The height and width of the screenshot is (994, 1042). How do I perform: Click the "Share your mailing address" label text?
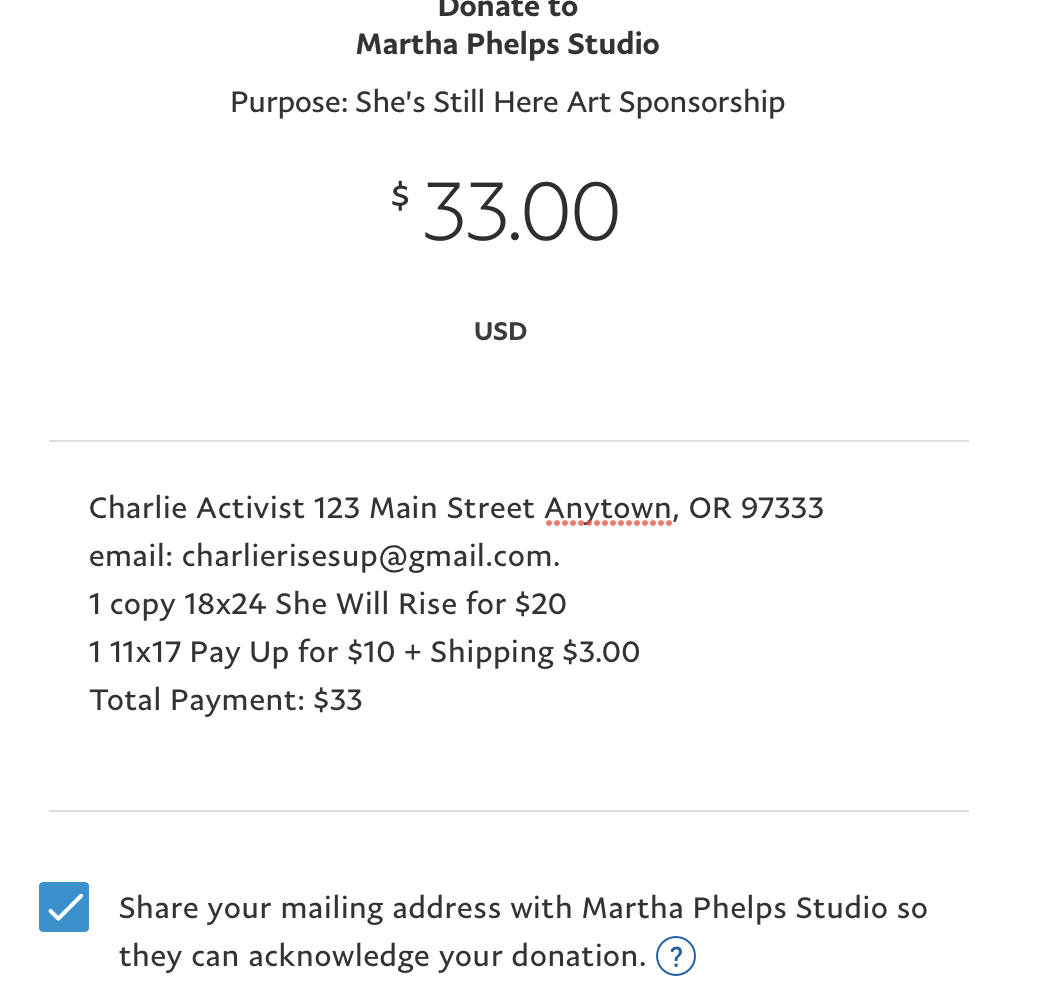[310, 908]
